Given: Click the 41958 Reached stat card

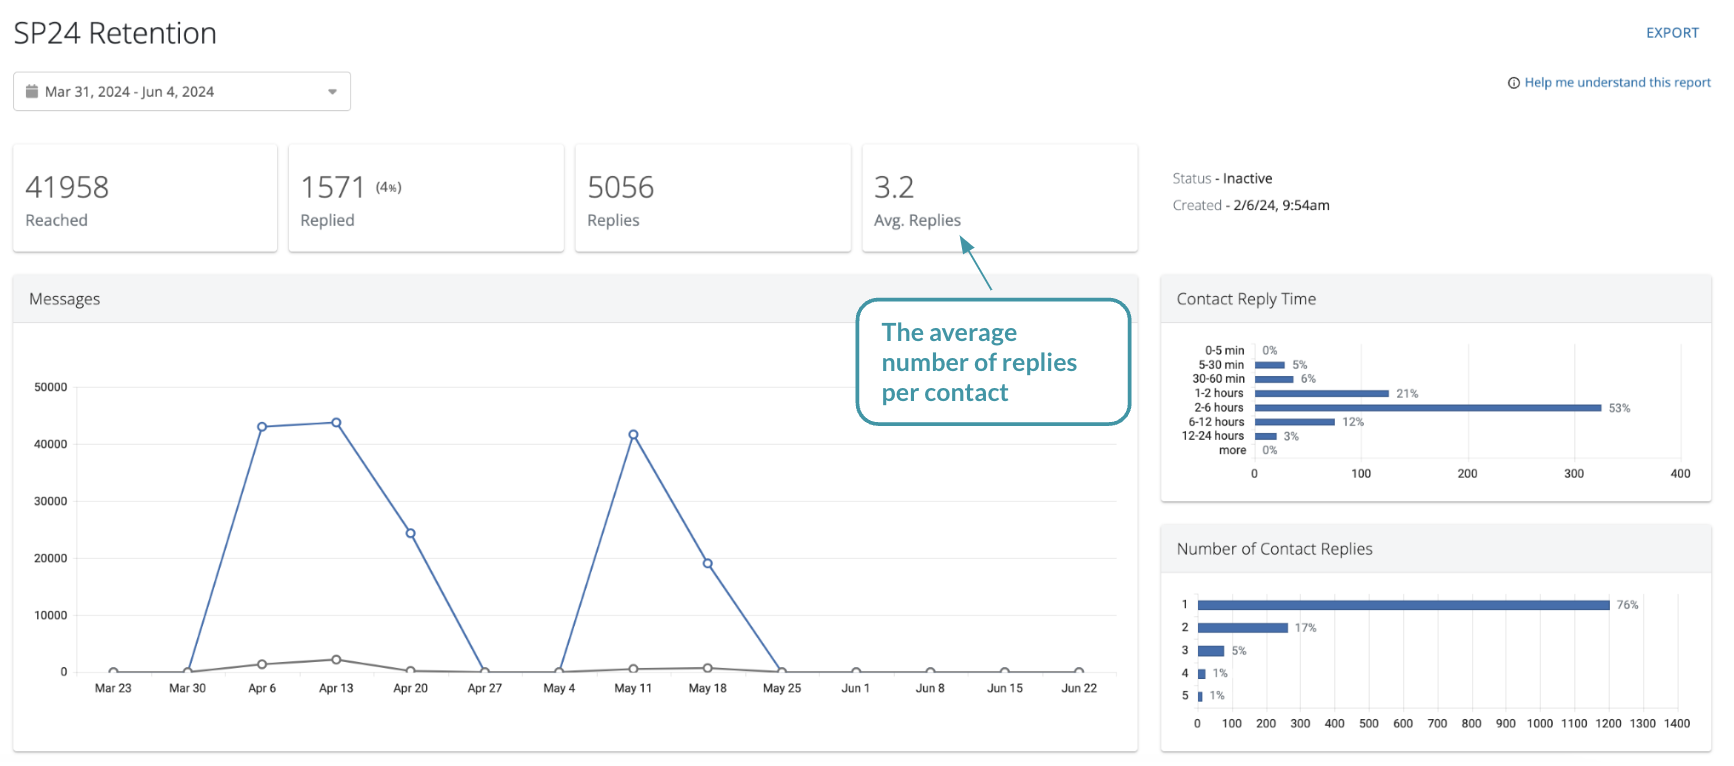Looking at the screenshot, I should 145,199.
